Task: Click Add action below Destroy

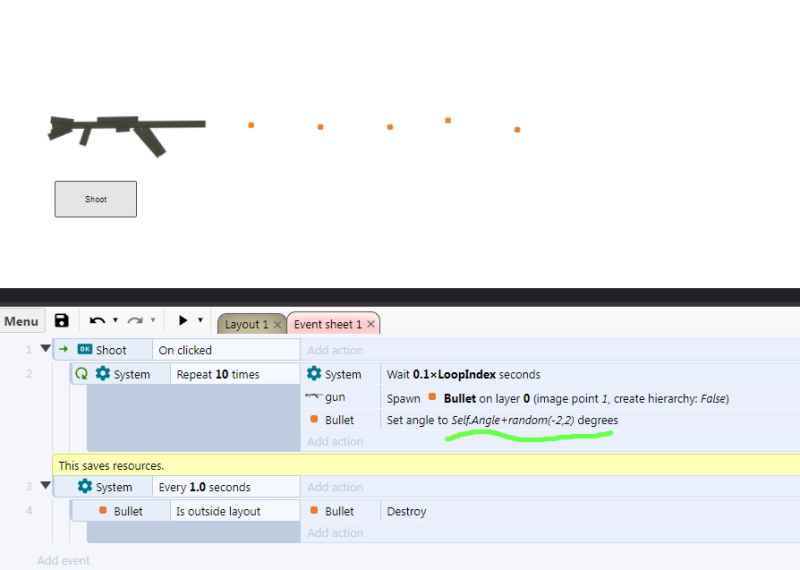Action: [x=335, y=533]
